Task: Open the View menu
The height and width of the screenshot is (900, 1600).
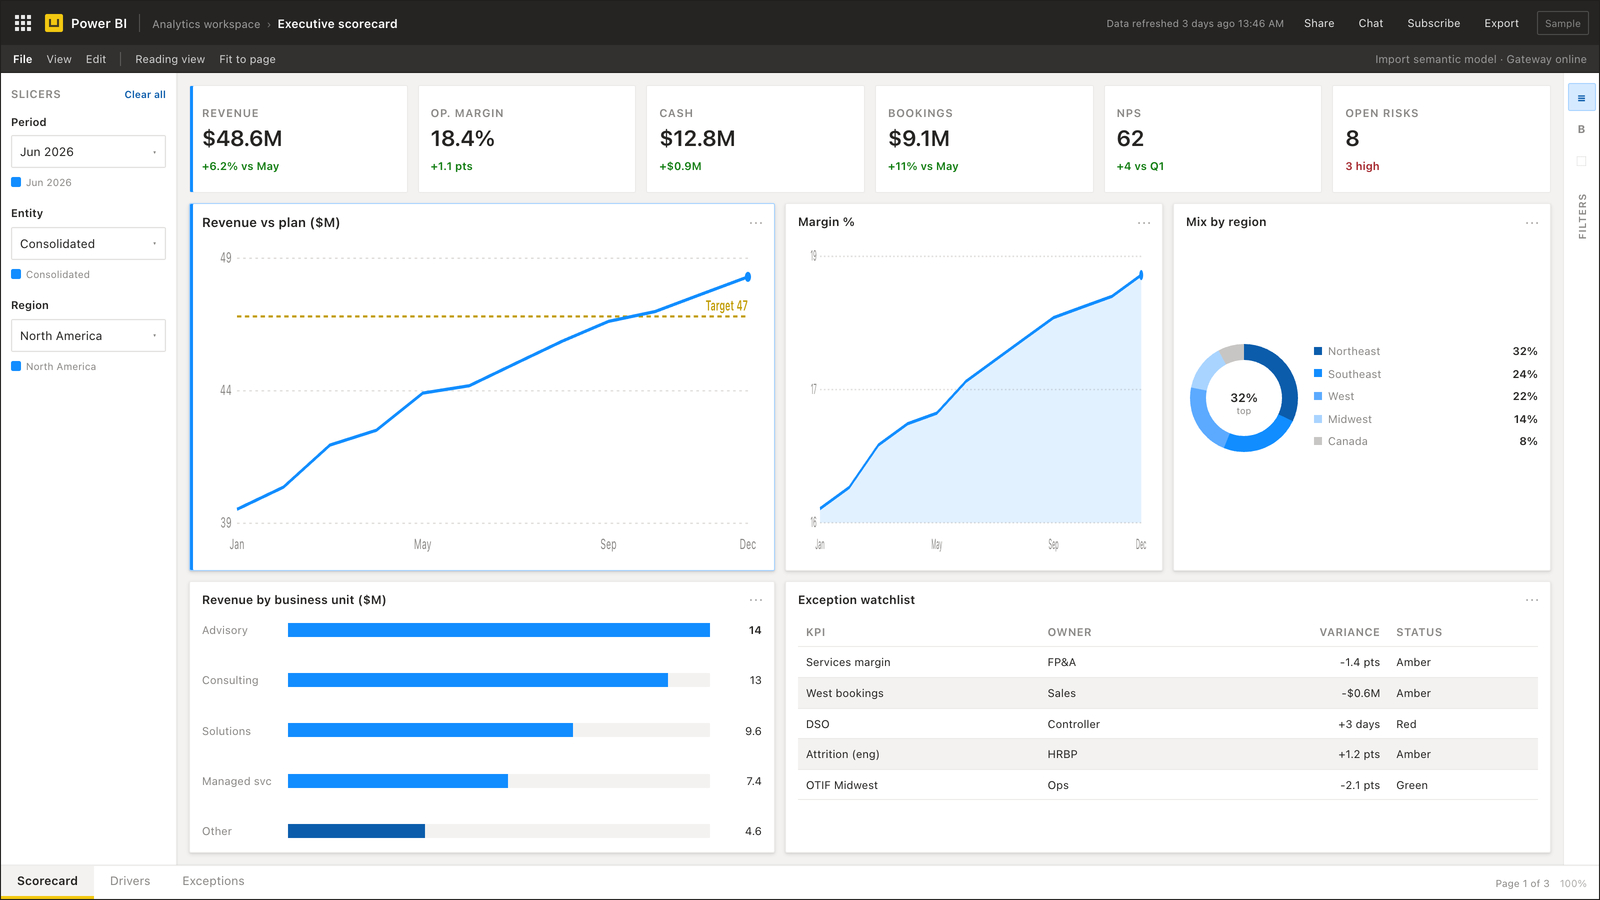Action: tap(59, 59)
